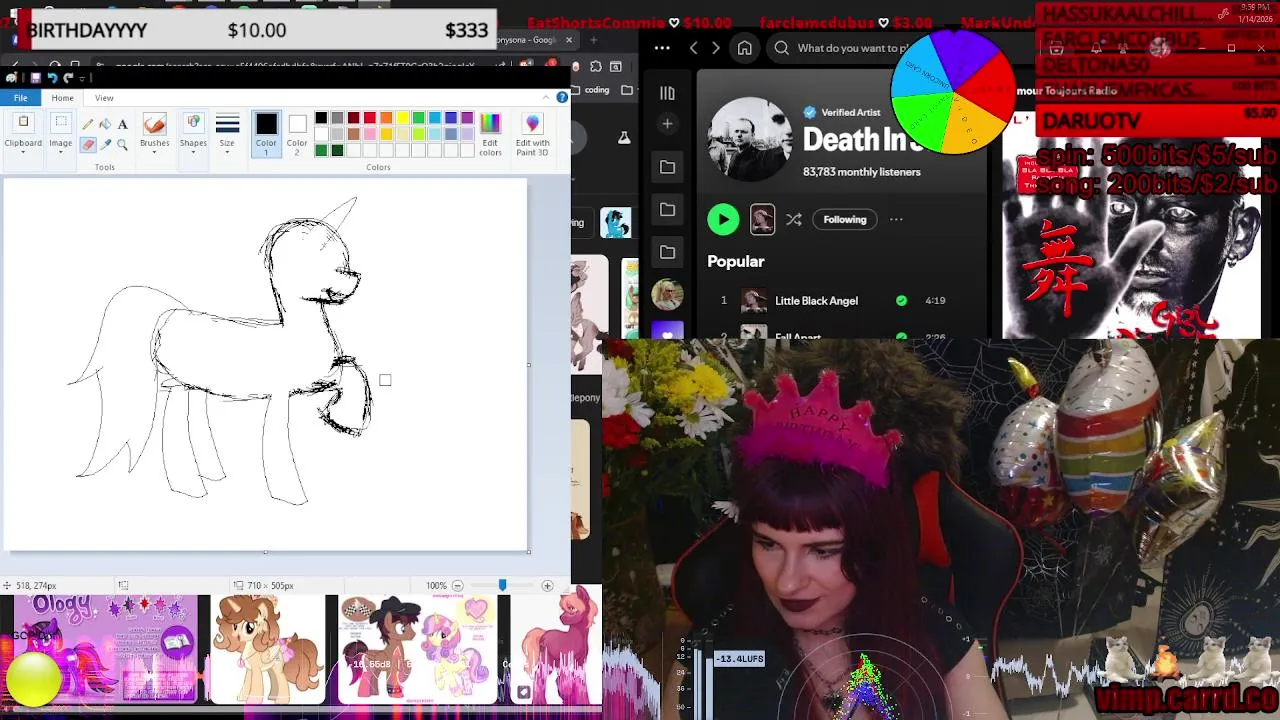Click the album thumbnail next to play button

coord(762,219)
